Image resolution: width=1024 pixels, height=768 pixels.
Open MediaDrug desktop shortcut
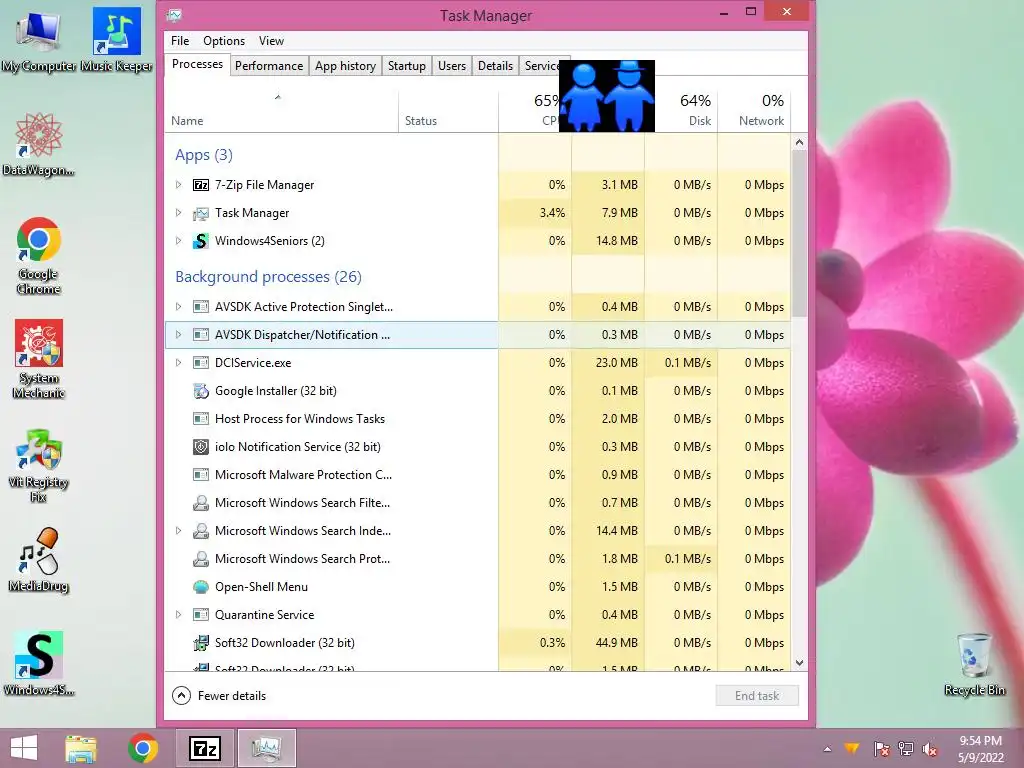(x=39, y=560)
